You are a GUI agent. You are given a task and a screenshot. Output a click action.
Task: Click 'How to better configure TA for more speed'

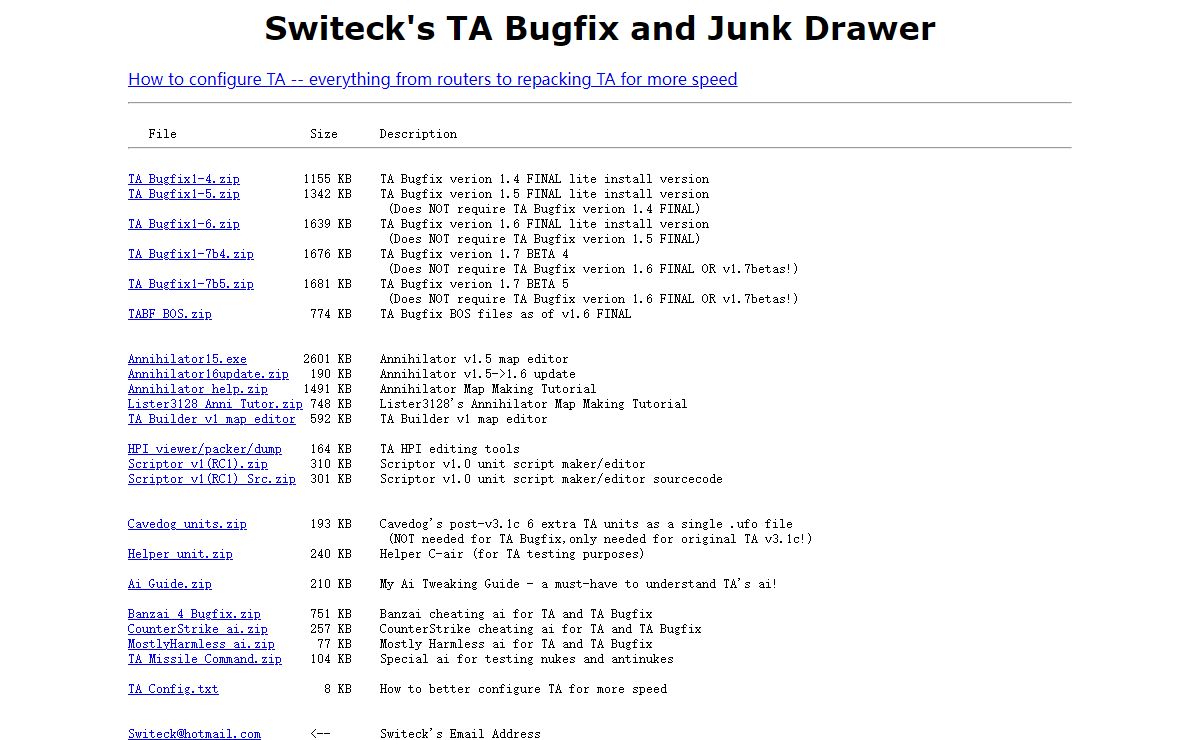523,689
